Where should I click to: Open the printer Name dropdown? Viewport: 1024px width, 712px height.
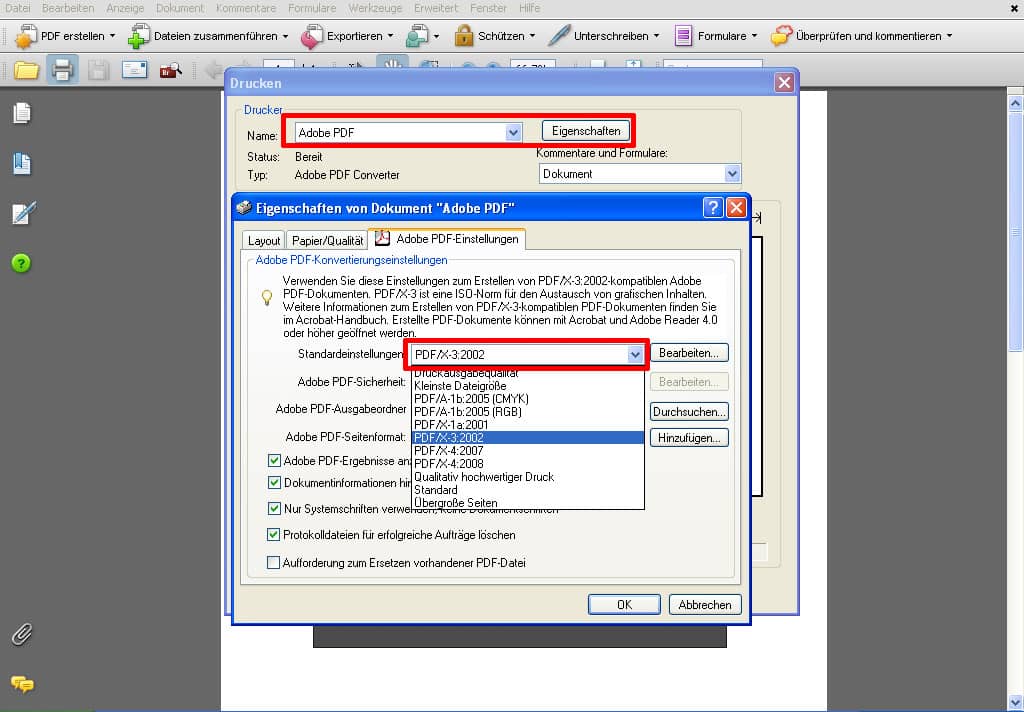(513, 132)
